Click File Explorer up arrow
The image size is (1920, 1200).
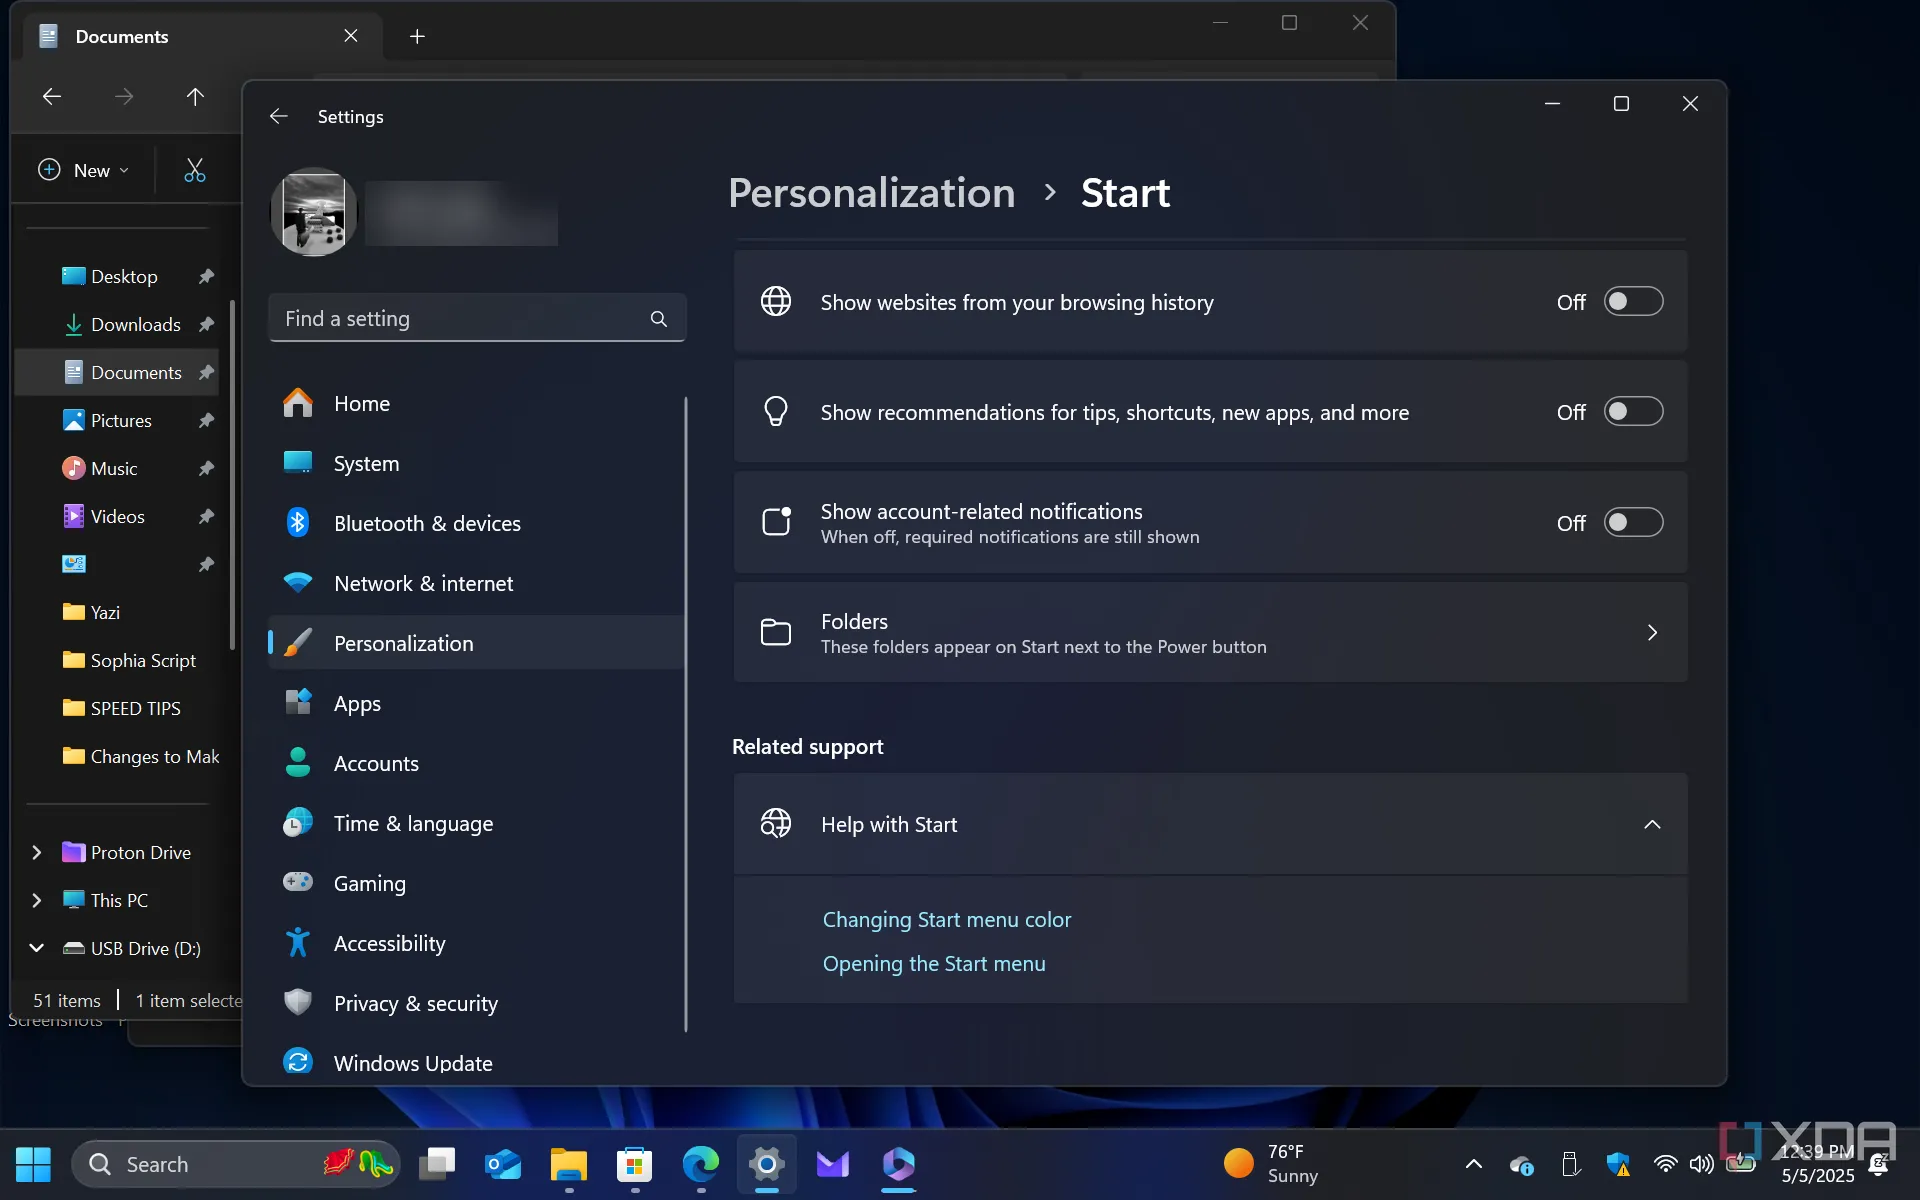195,97
